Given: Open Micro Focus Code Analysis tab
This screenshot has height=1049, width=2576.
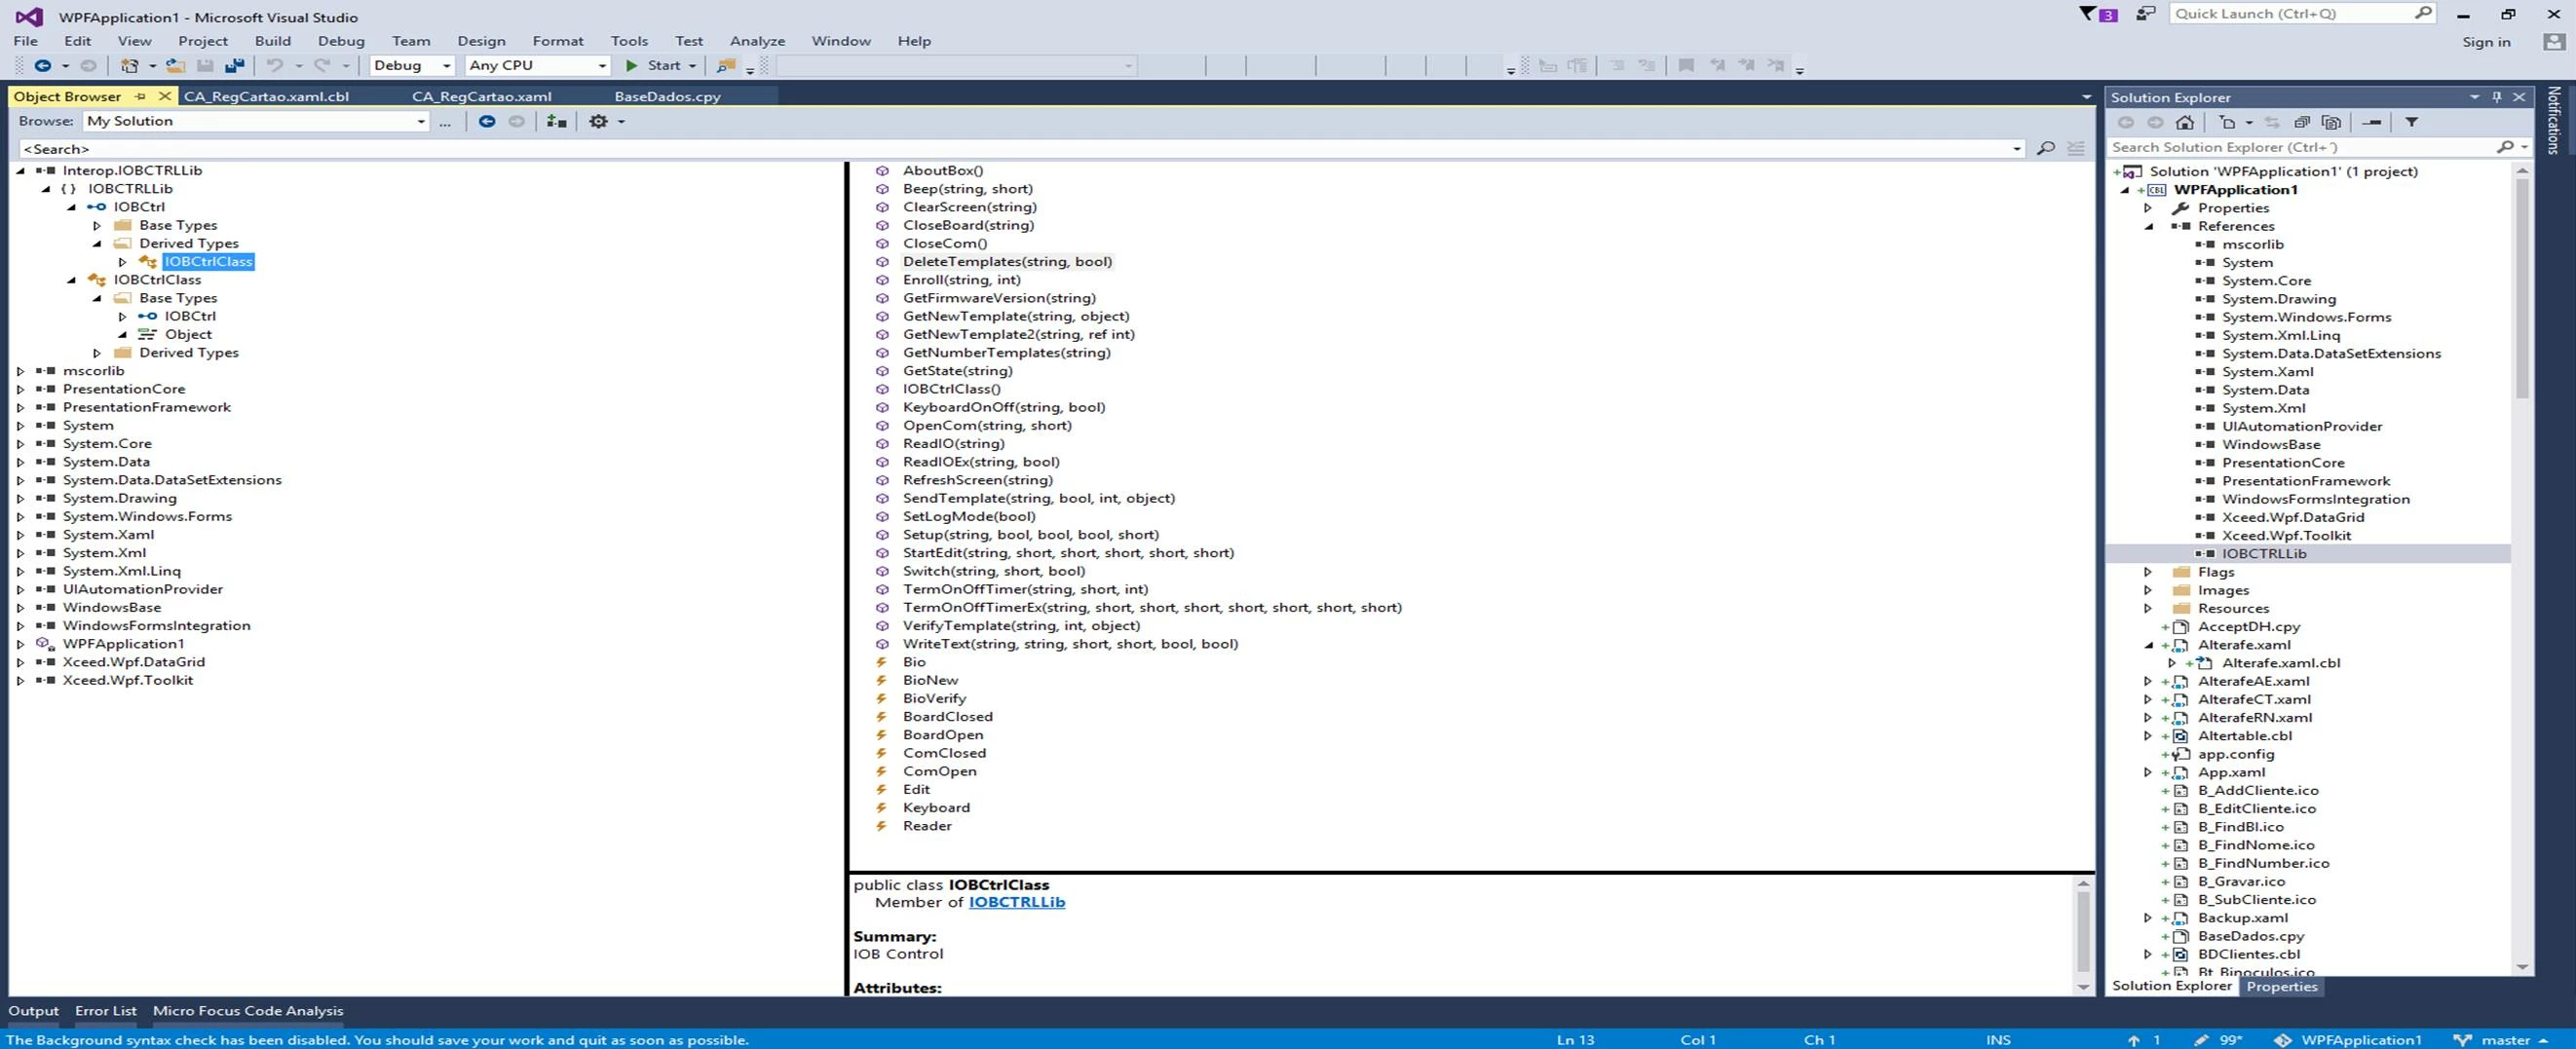Looking at the screenshot, I should (248, 1011).
